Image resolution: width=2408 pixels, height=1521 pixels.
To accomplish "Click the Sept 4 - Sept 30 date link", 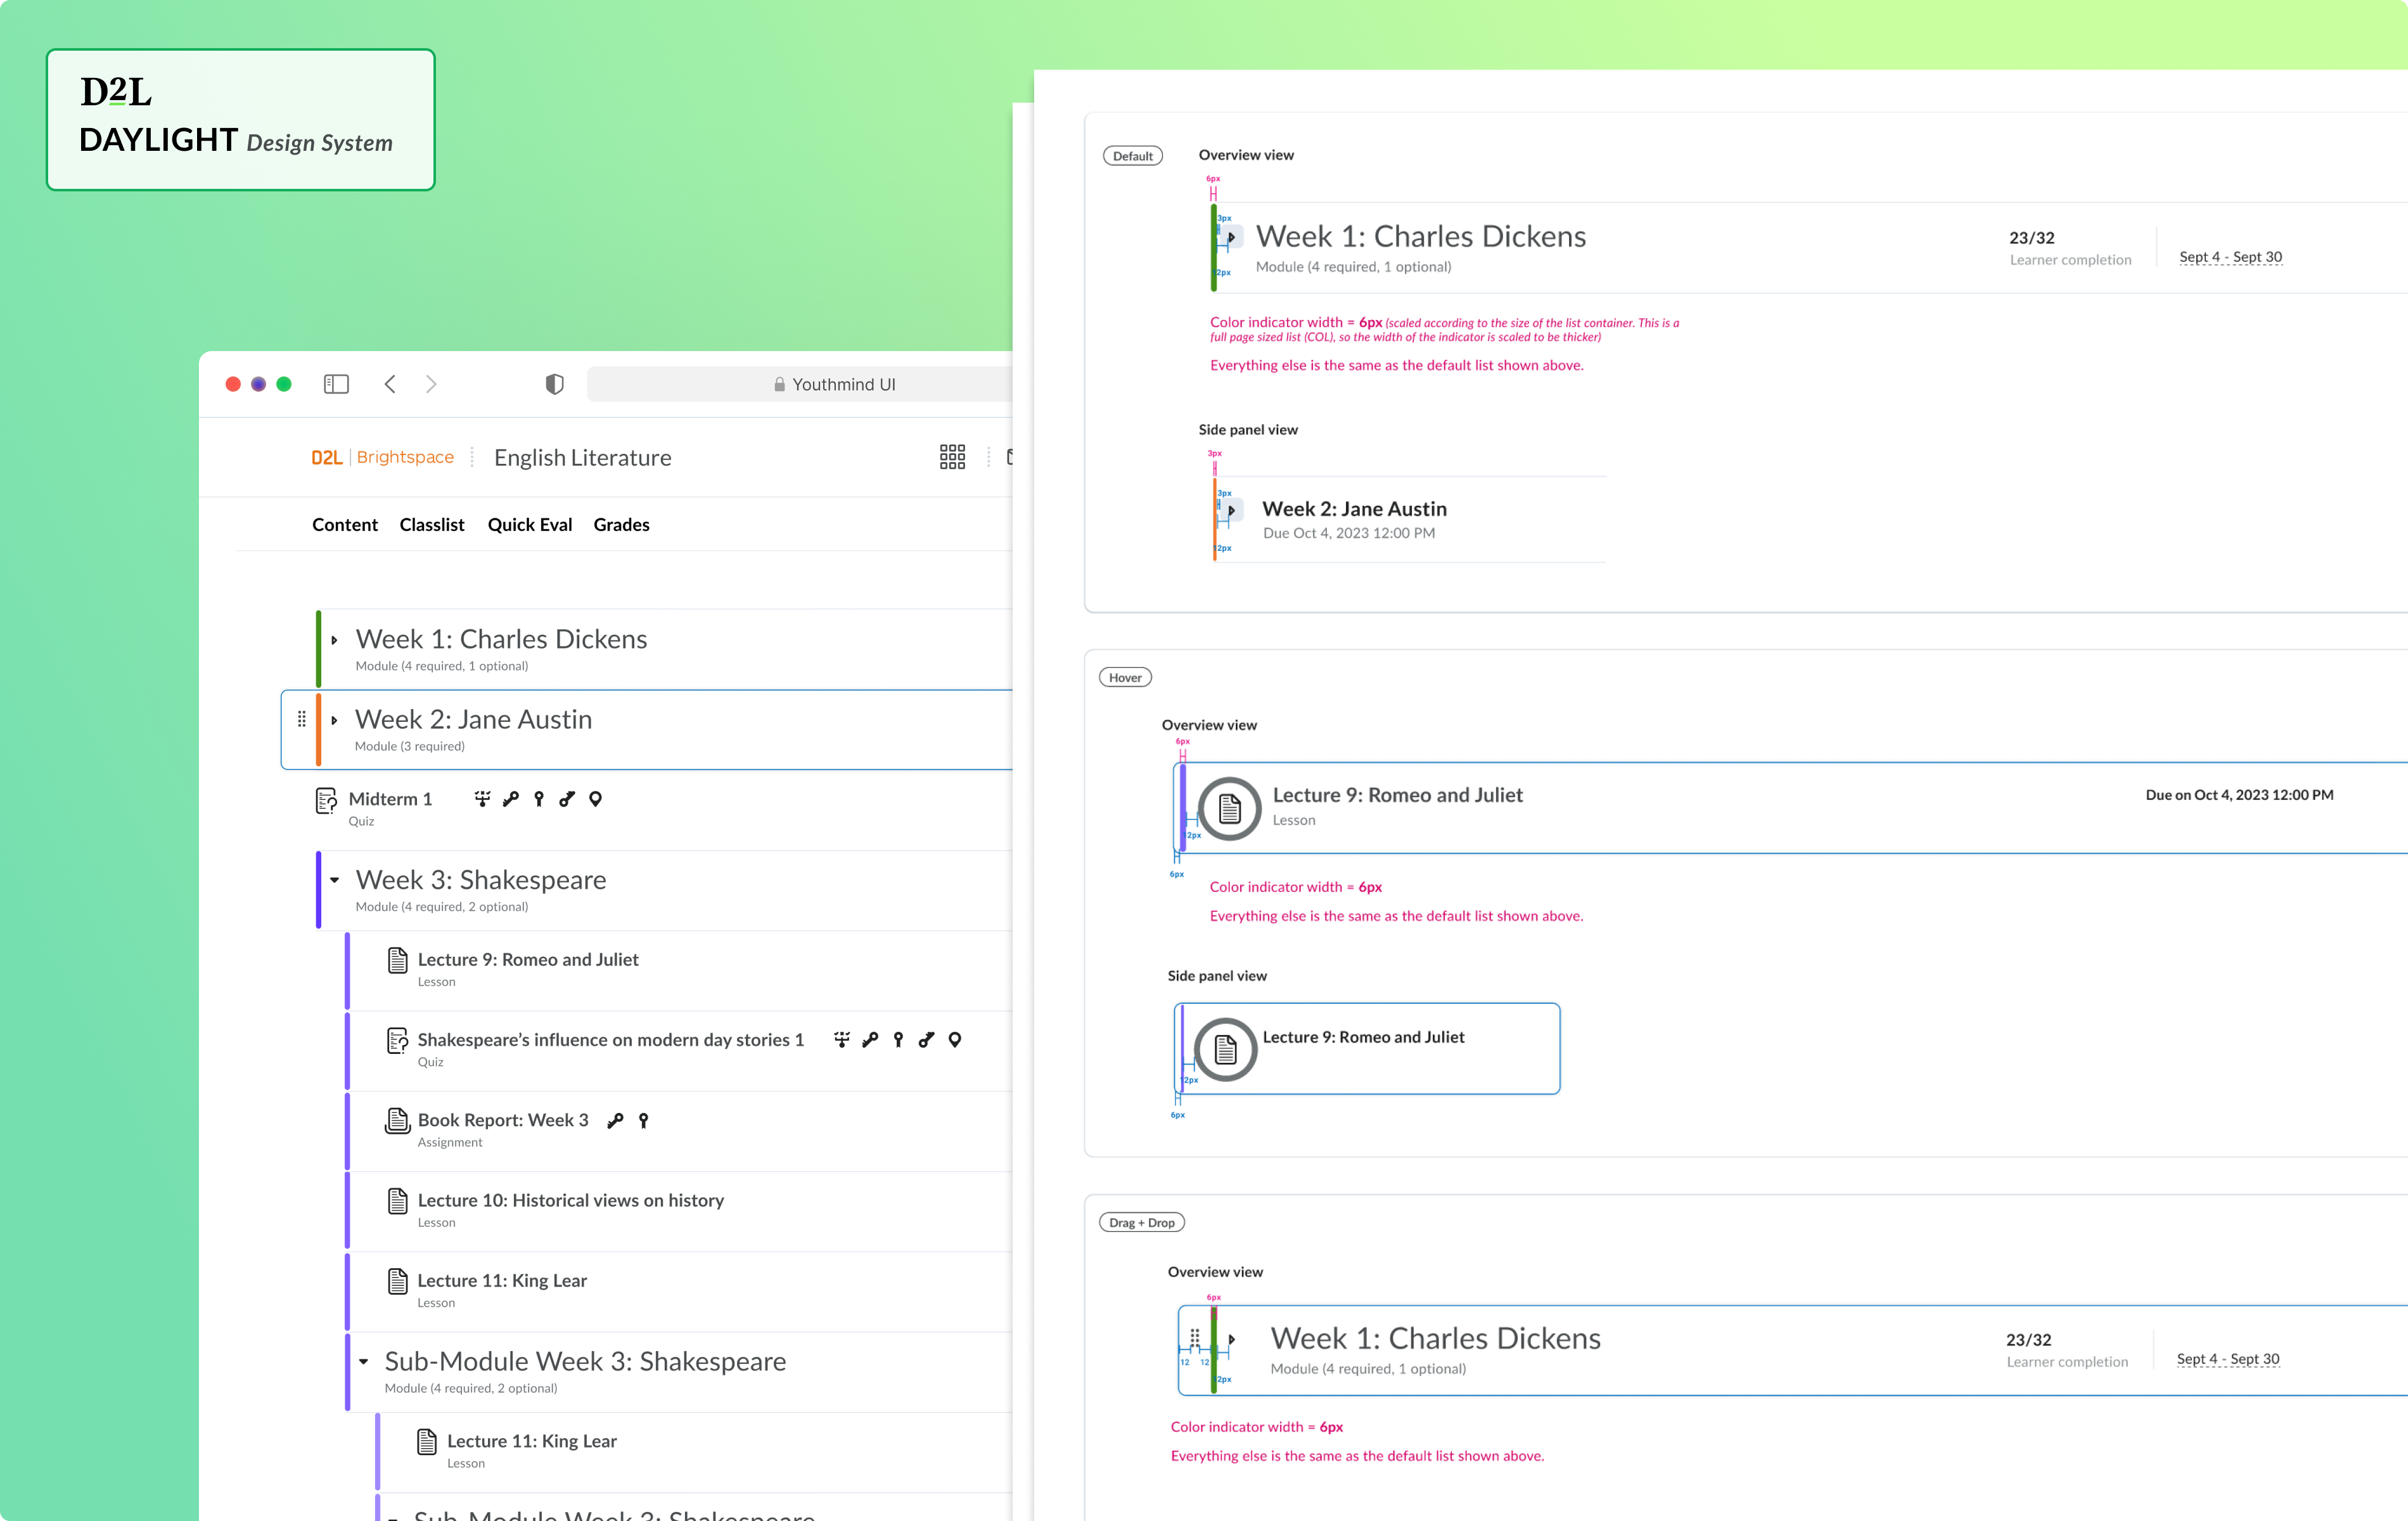I will tap(2230, 257).
